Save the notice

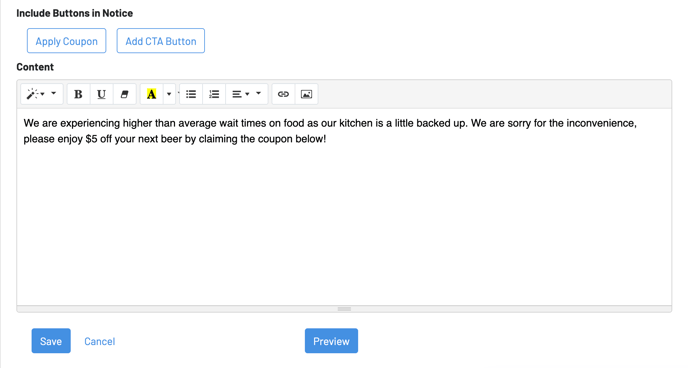pyautogui.click(x=51, y=341)
